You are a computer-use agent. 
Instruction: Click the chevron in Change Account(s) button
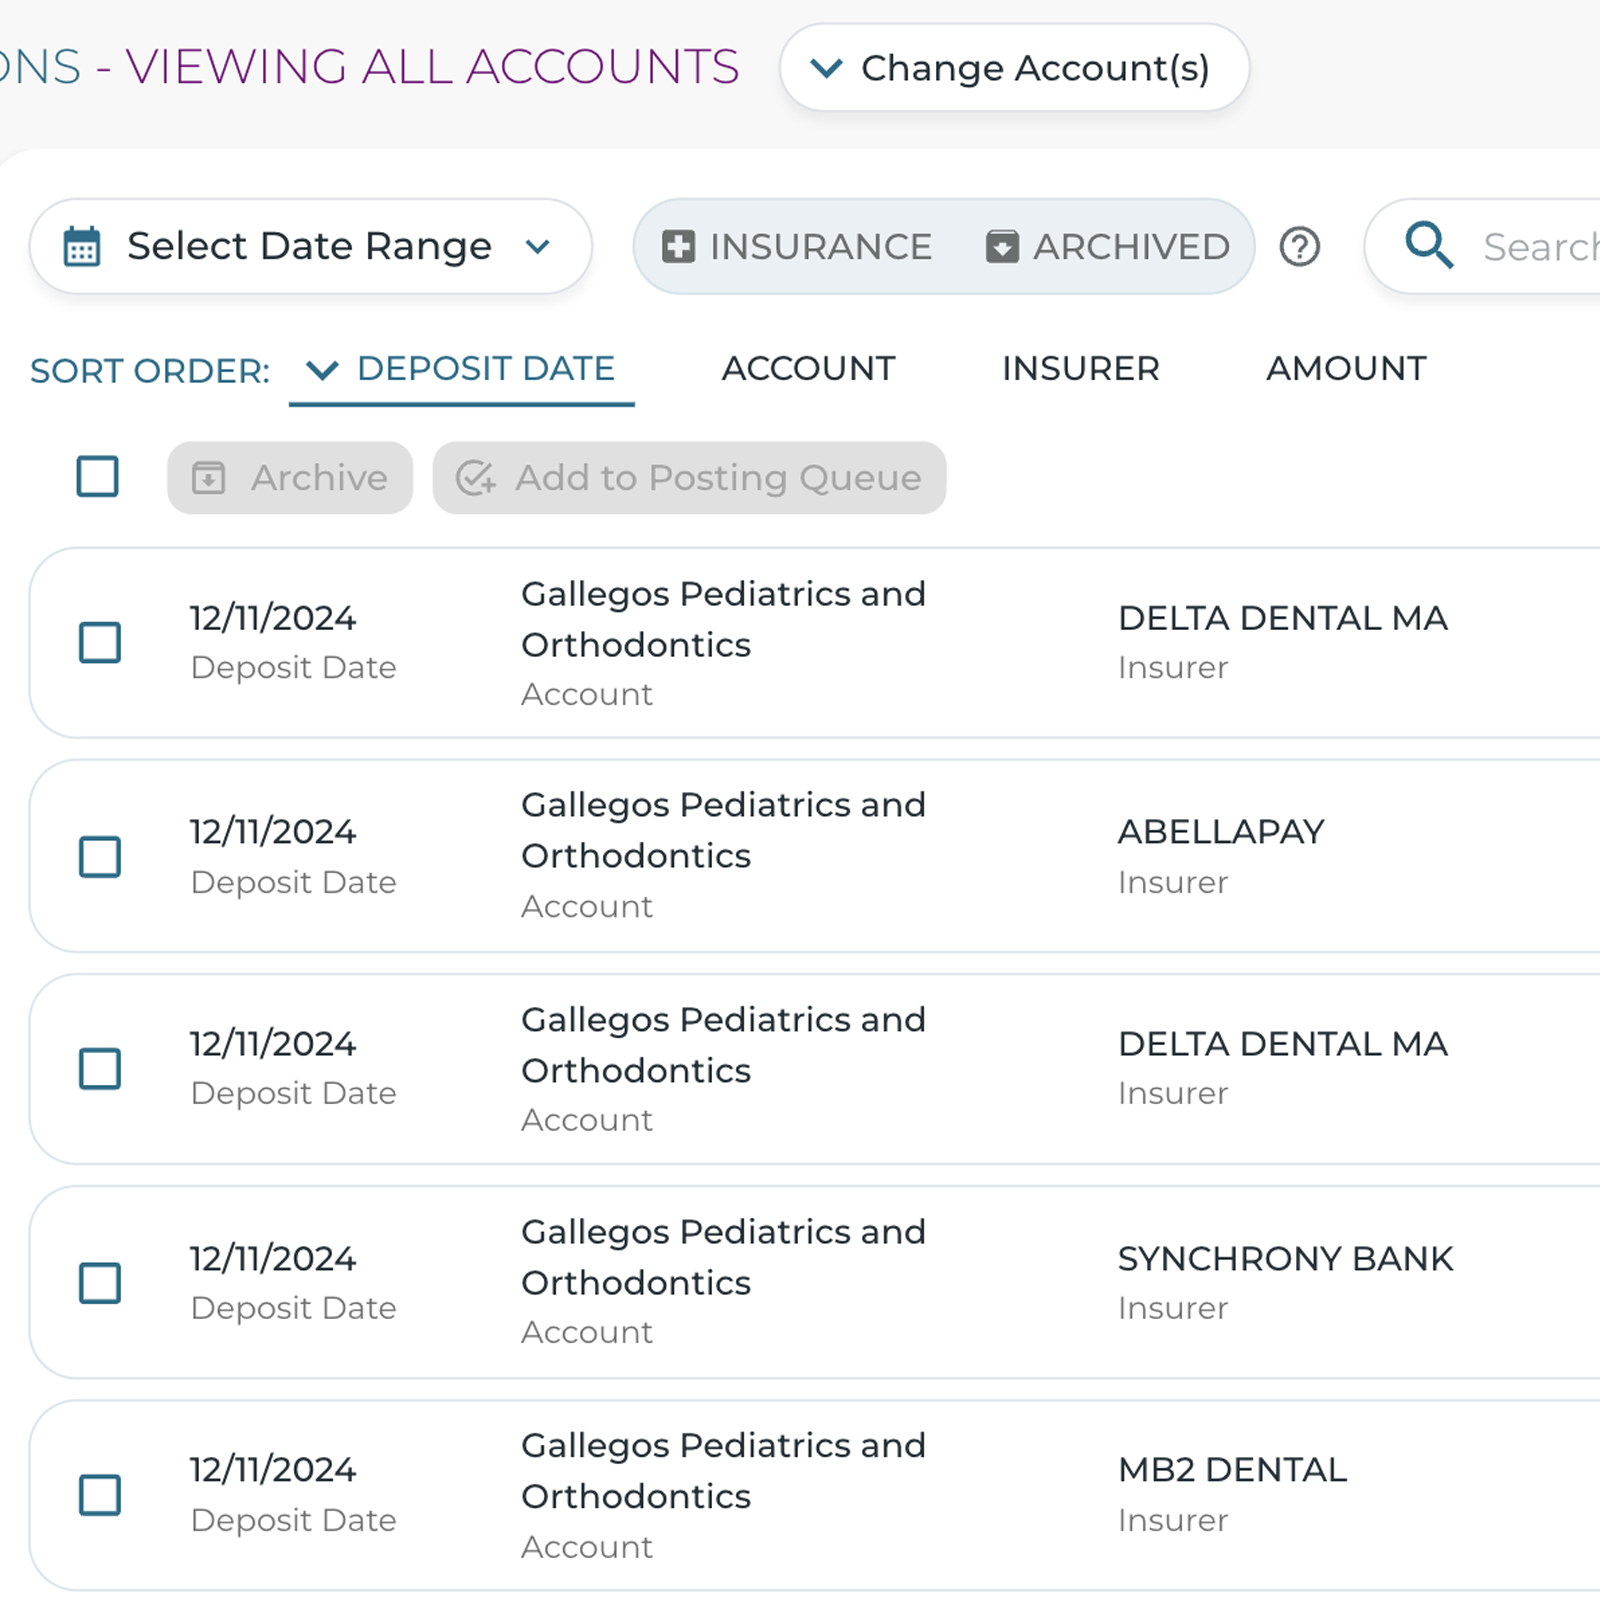tap(826, 68)
